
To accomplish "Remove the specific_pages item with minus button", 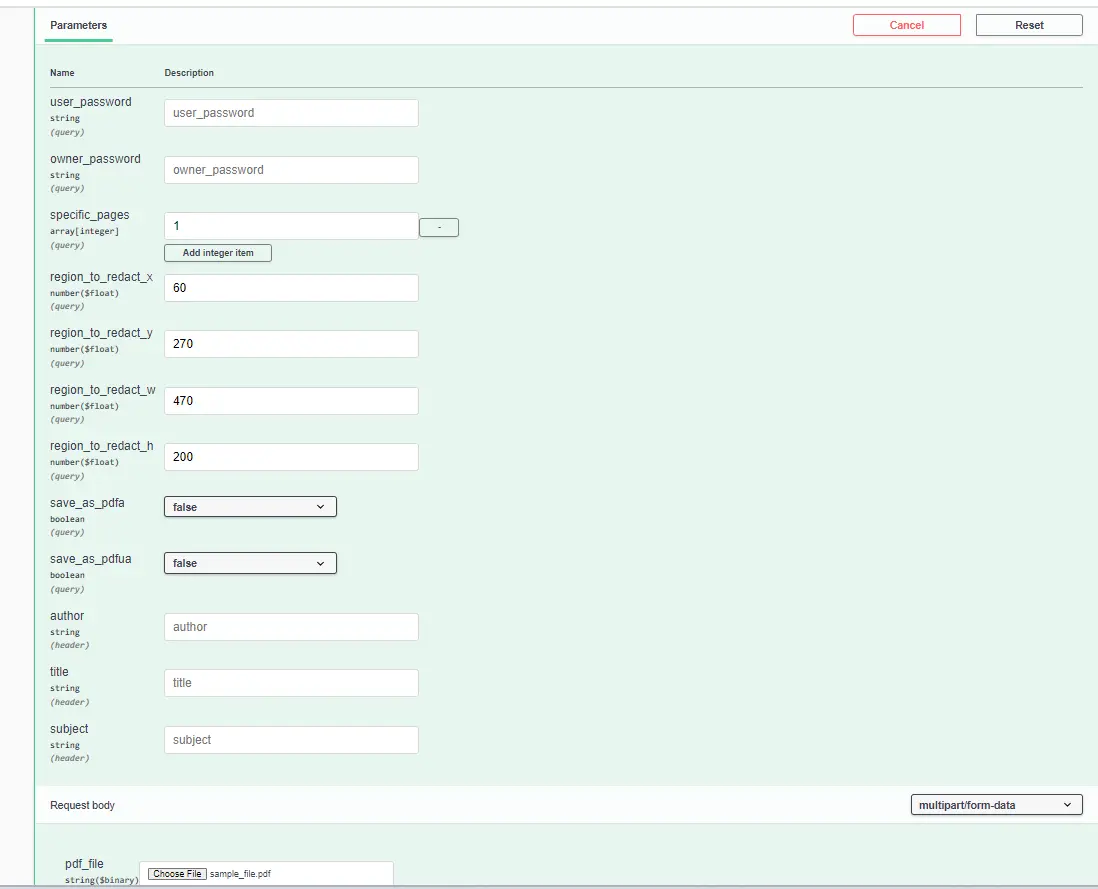I will tap(438, 228).
